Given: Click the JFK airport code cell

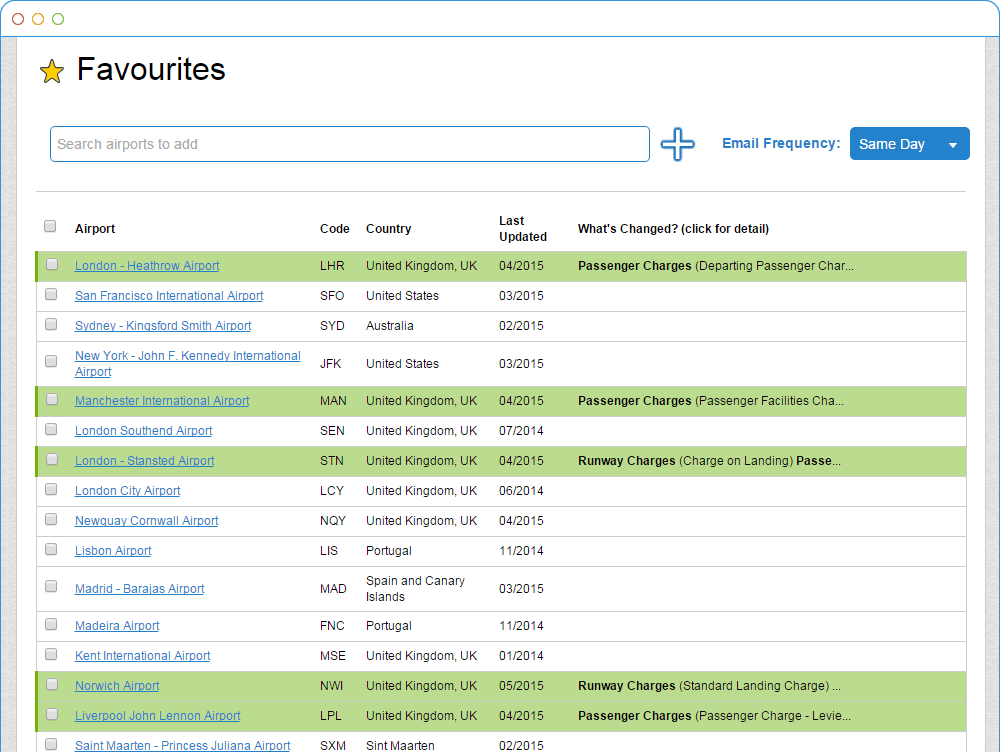Looking at the screenshot, I should (330, 364).
